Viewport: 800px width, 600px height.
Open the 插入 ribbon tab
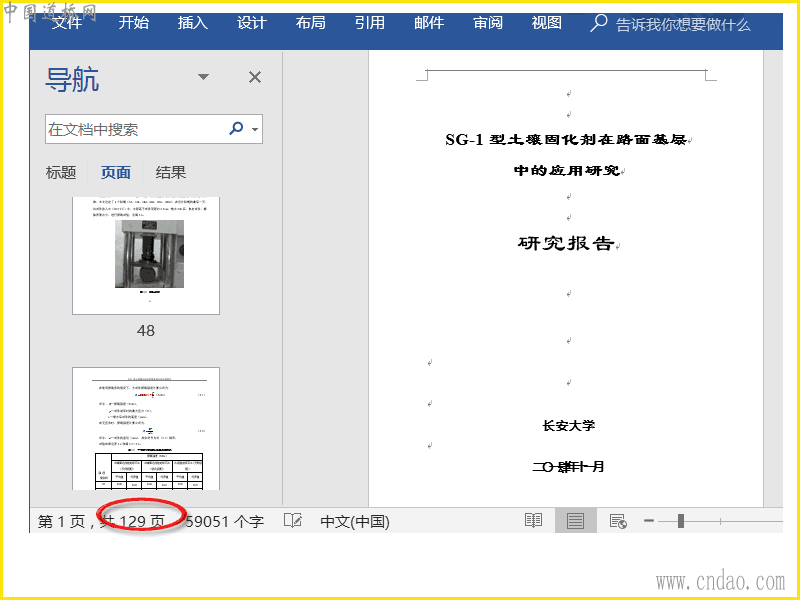pos(193,23)
